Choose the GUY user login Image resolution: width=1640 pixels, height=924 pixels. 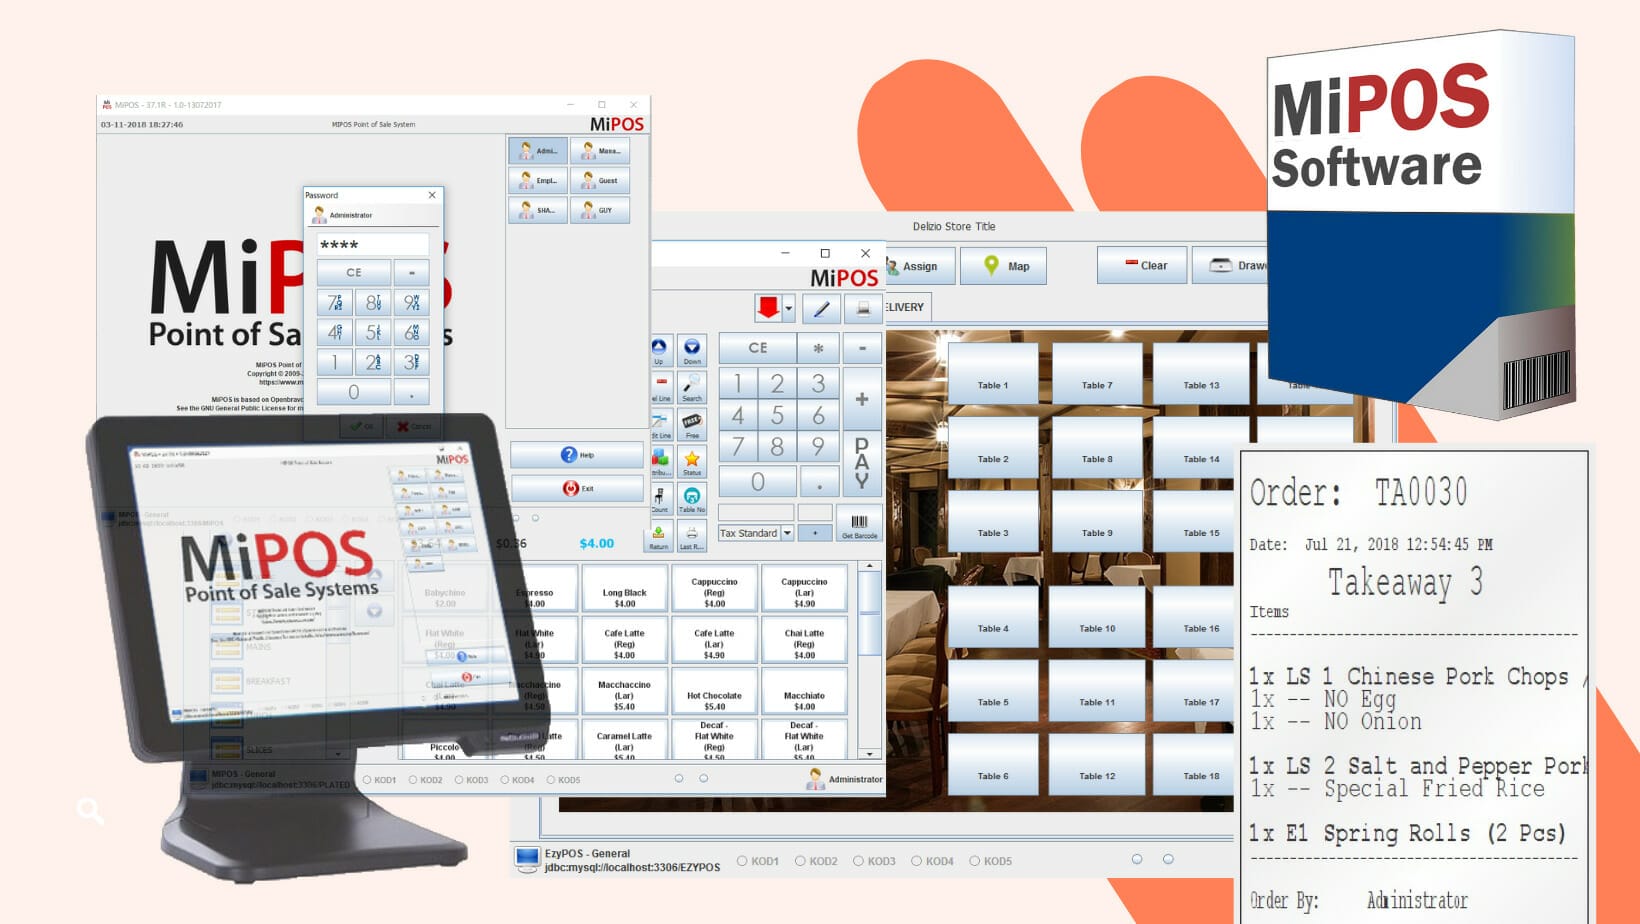tap(600, 210)
